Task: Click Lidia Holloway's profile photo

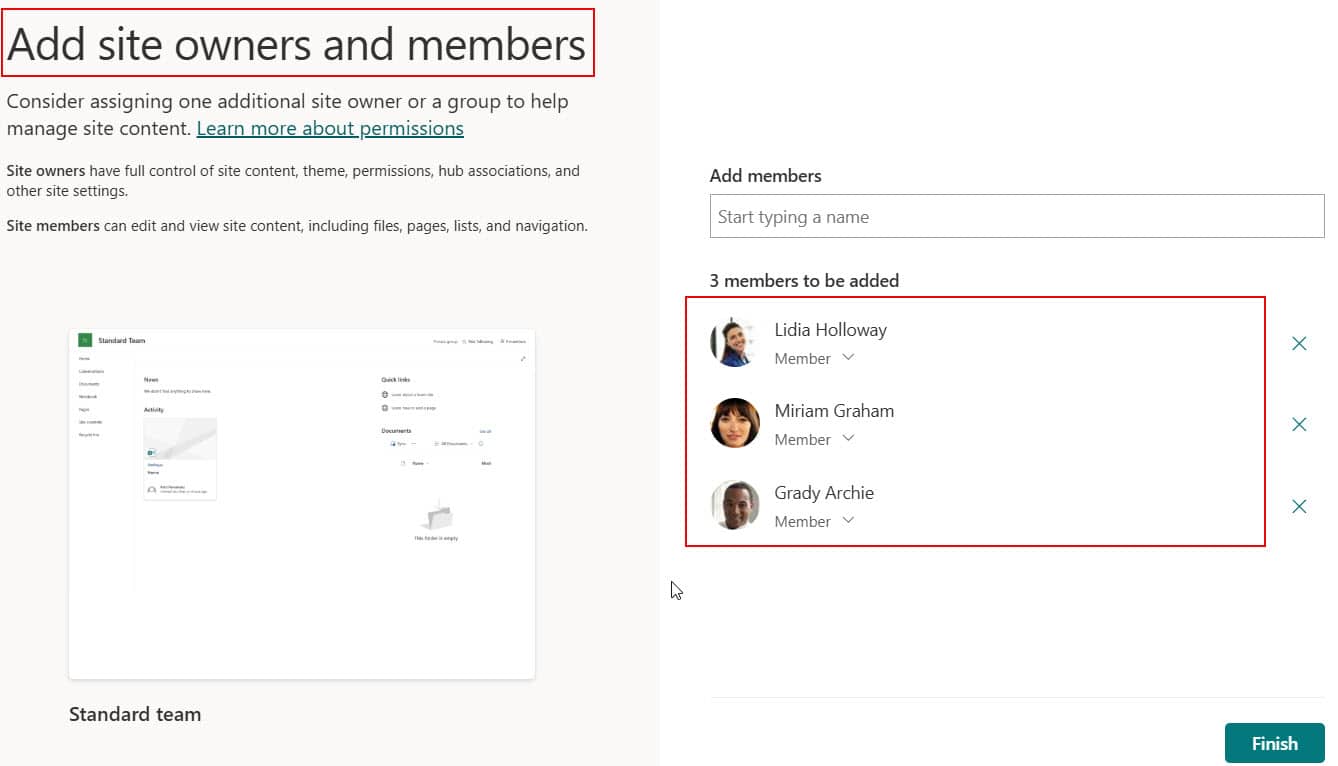Action: (x=735, y=343)
